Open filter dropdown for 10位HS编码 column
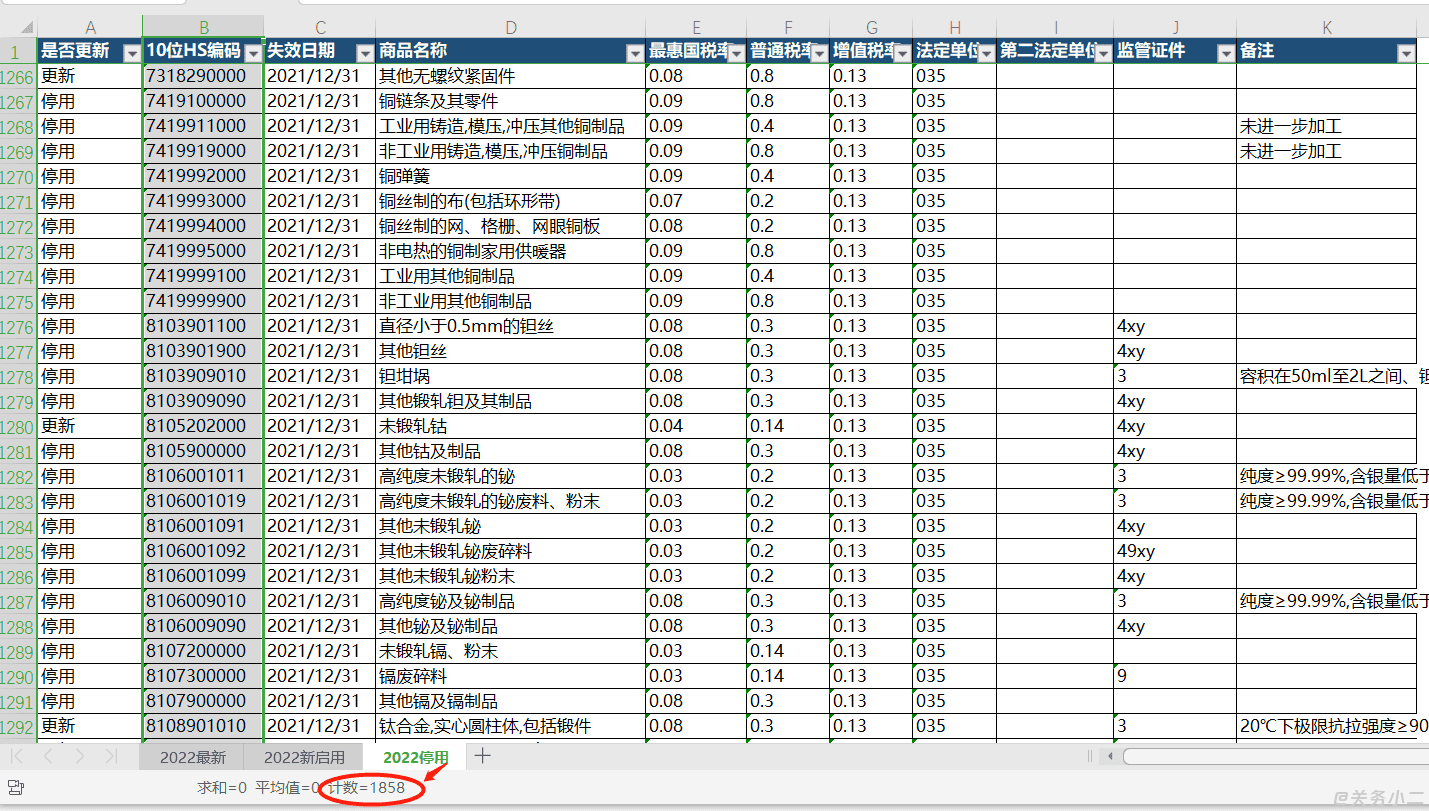Screen dimensions: 1429x811 (x=253, y=53)
